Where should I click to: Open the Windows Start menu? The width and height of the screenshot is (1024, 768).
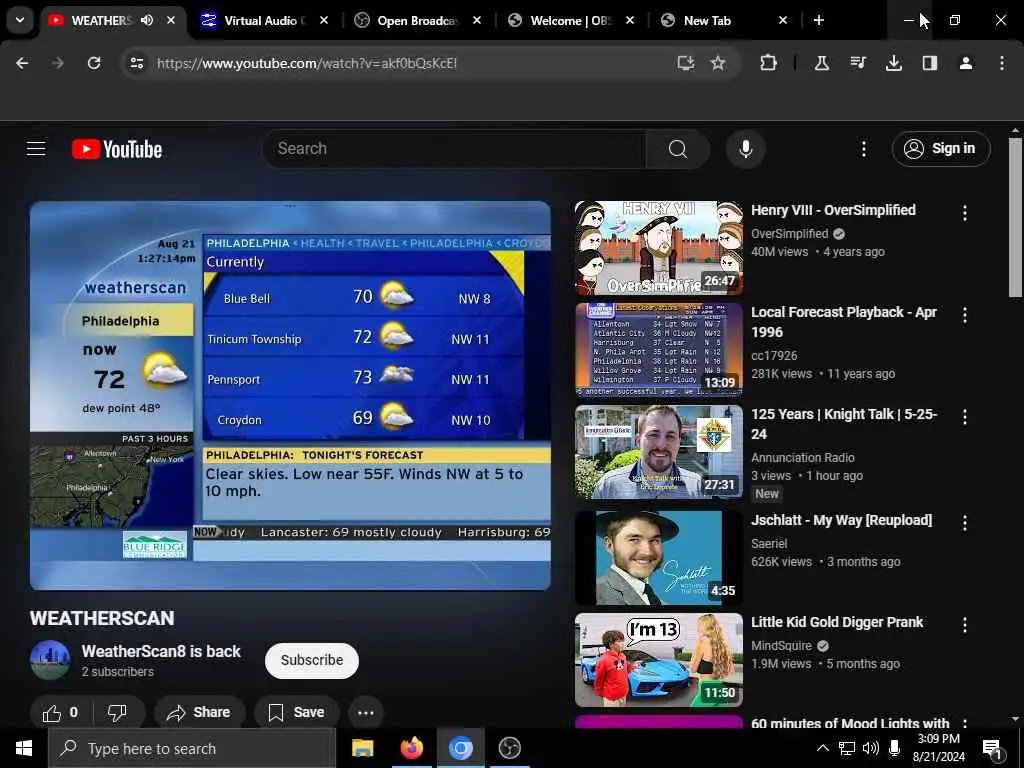coord(24,748)
